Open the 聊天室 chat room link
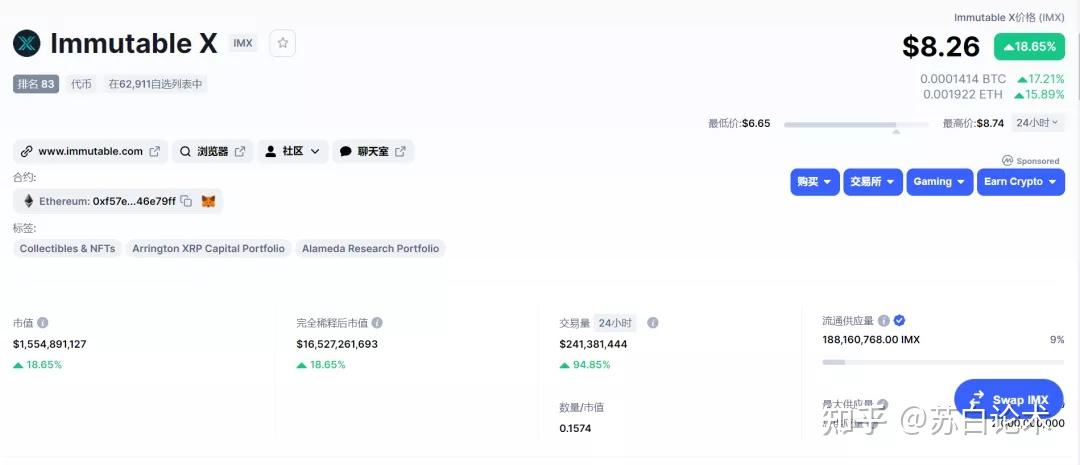Image resolution: width=1080 pixels, height=465 pixels. (x=372, y=152)
